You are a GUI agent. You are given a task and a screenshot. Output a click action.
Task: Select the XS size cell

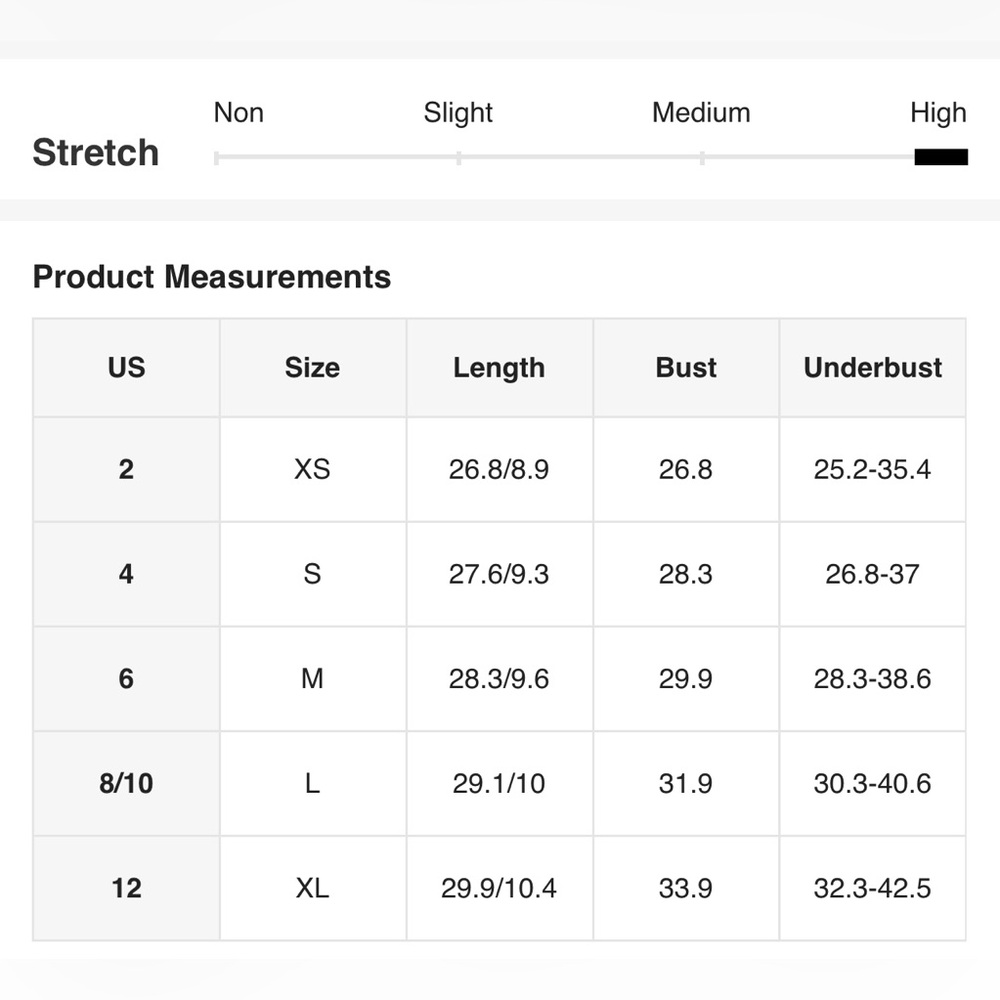[312, 469]
